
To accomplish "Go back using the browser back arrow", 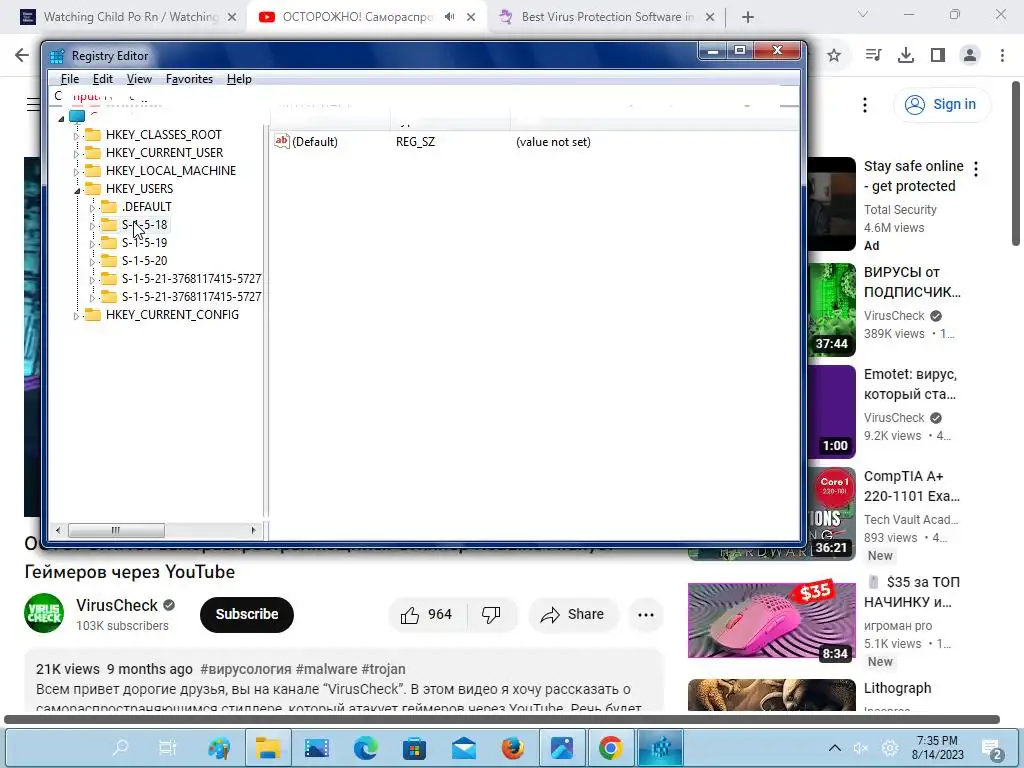I will [x=22, y=56].
